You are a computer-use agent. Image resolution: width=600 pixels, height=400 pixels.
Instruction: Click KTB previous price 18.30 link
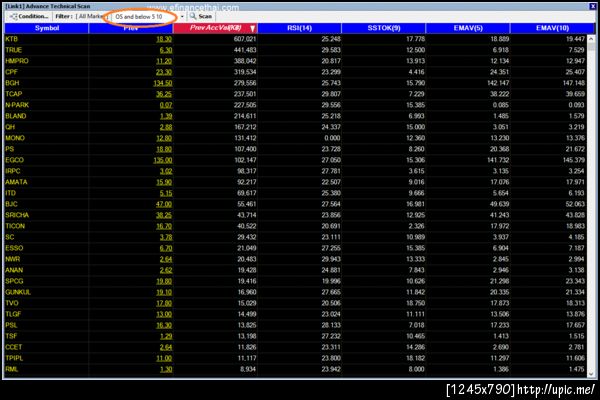click(164, 39)
